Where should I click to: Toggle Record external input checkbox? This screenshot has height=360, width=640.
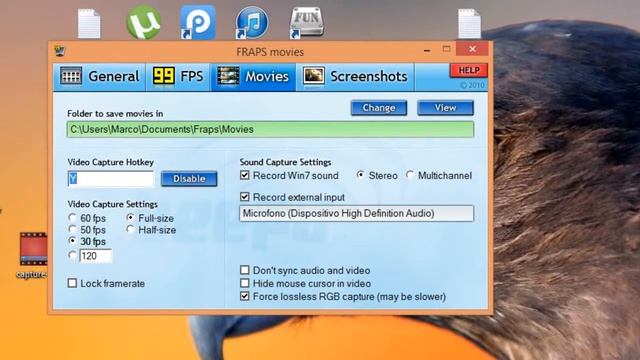pyautogui.click(x=244, y=197)
